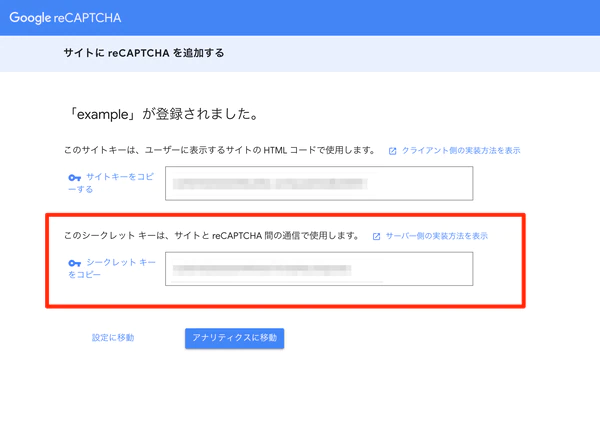Select the blurred secret key field
600x433 pixels.
point(319,269)
